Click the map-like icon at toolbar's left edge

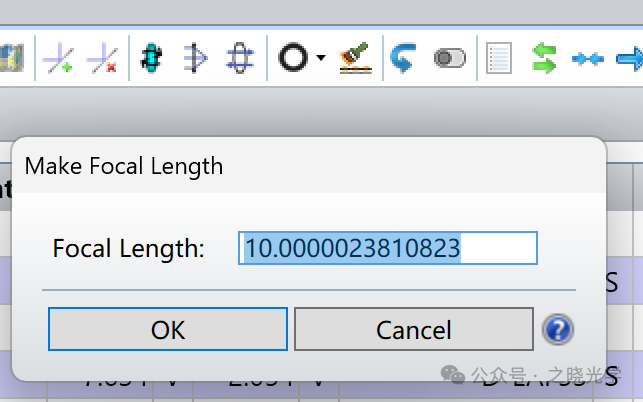coord(12,58)
